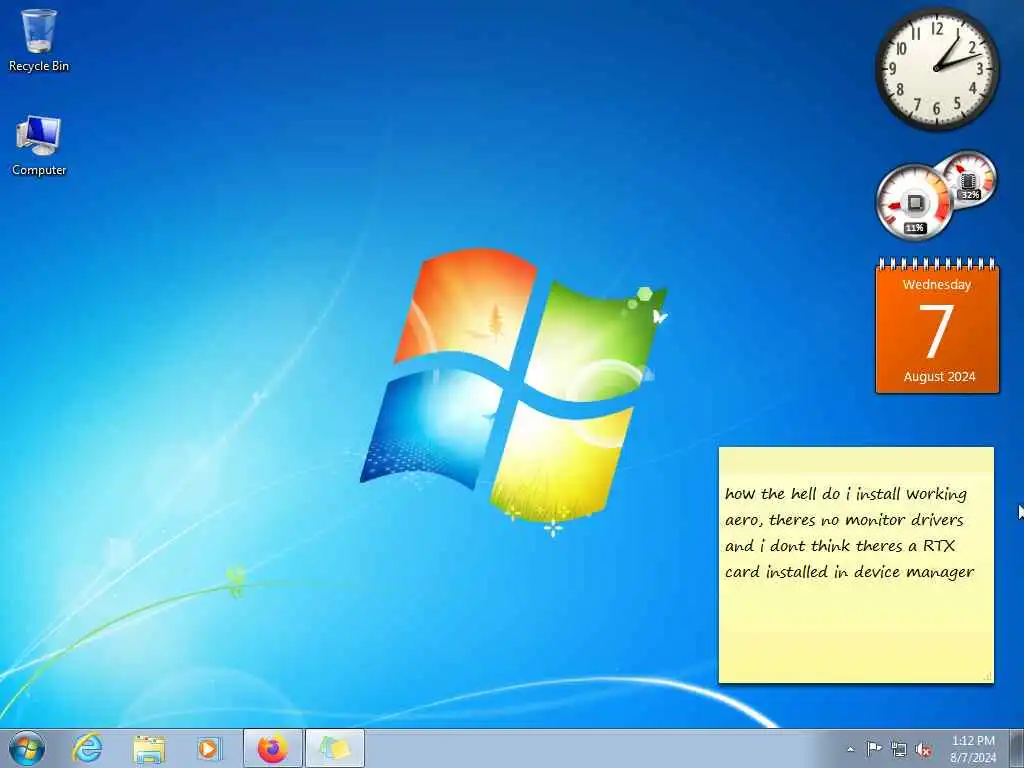Click the 'Recycle Bin' label text

(x=39, y=66)
